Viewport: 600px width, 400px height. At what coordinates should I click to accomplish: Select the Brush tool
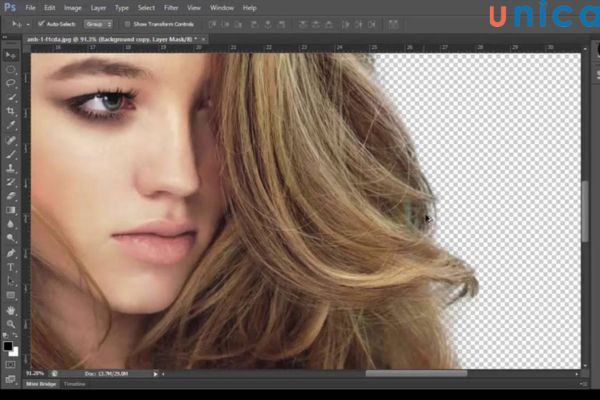(x=11, y=154)
